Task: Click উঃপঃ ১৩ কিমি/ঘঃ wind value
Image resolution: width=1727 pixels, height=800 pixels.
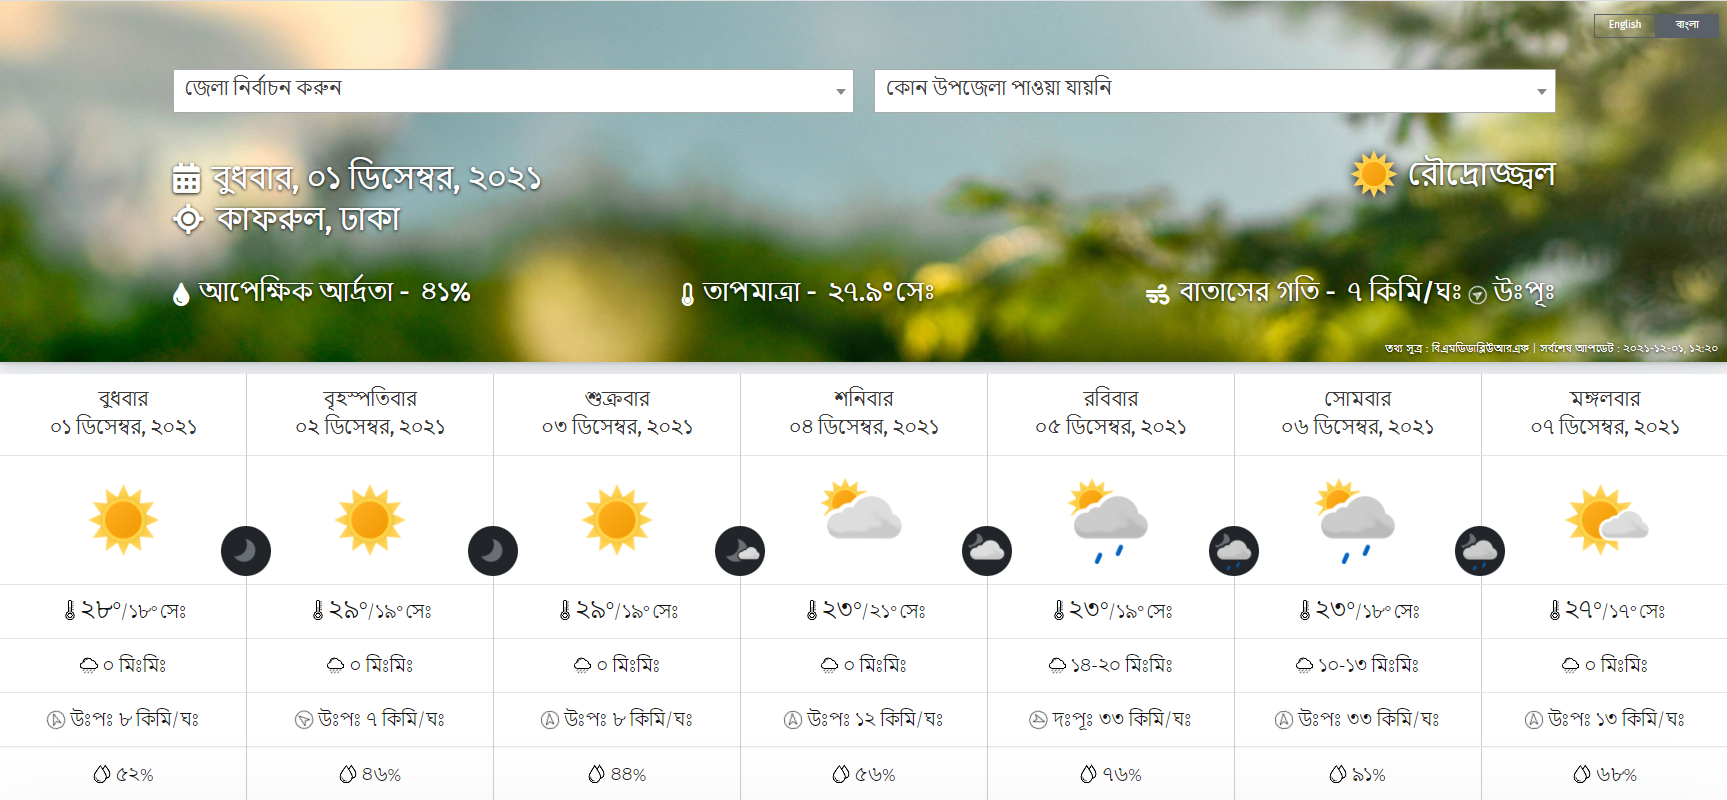Action: click(x=1616, y=719)
